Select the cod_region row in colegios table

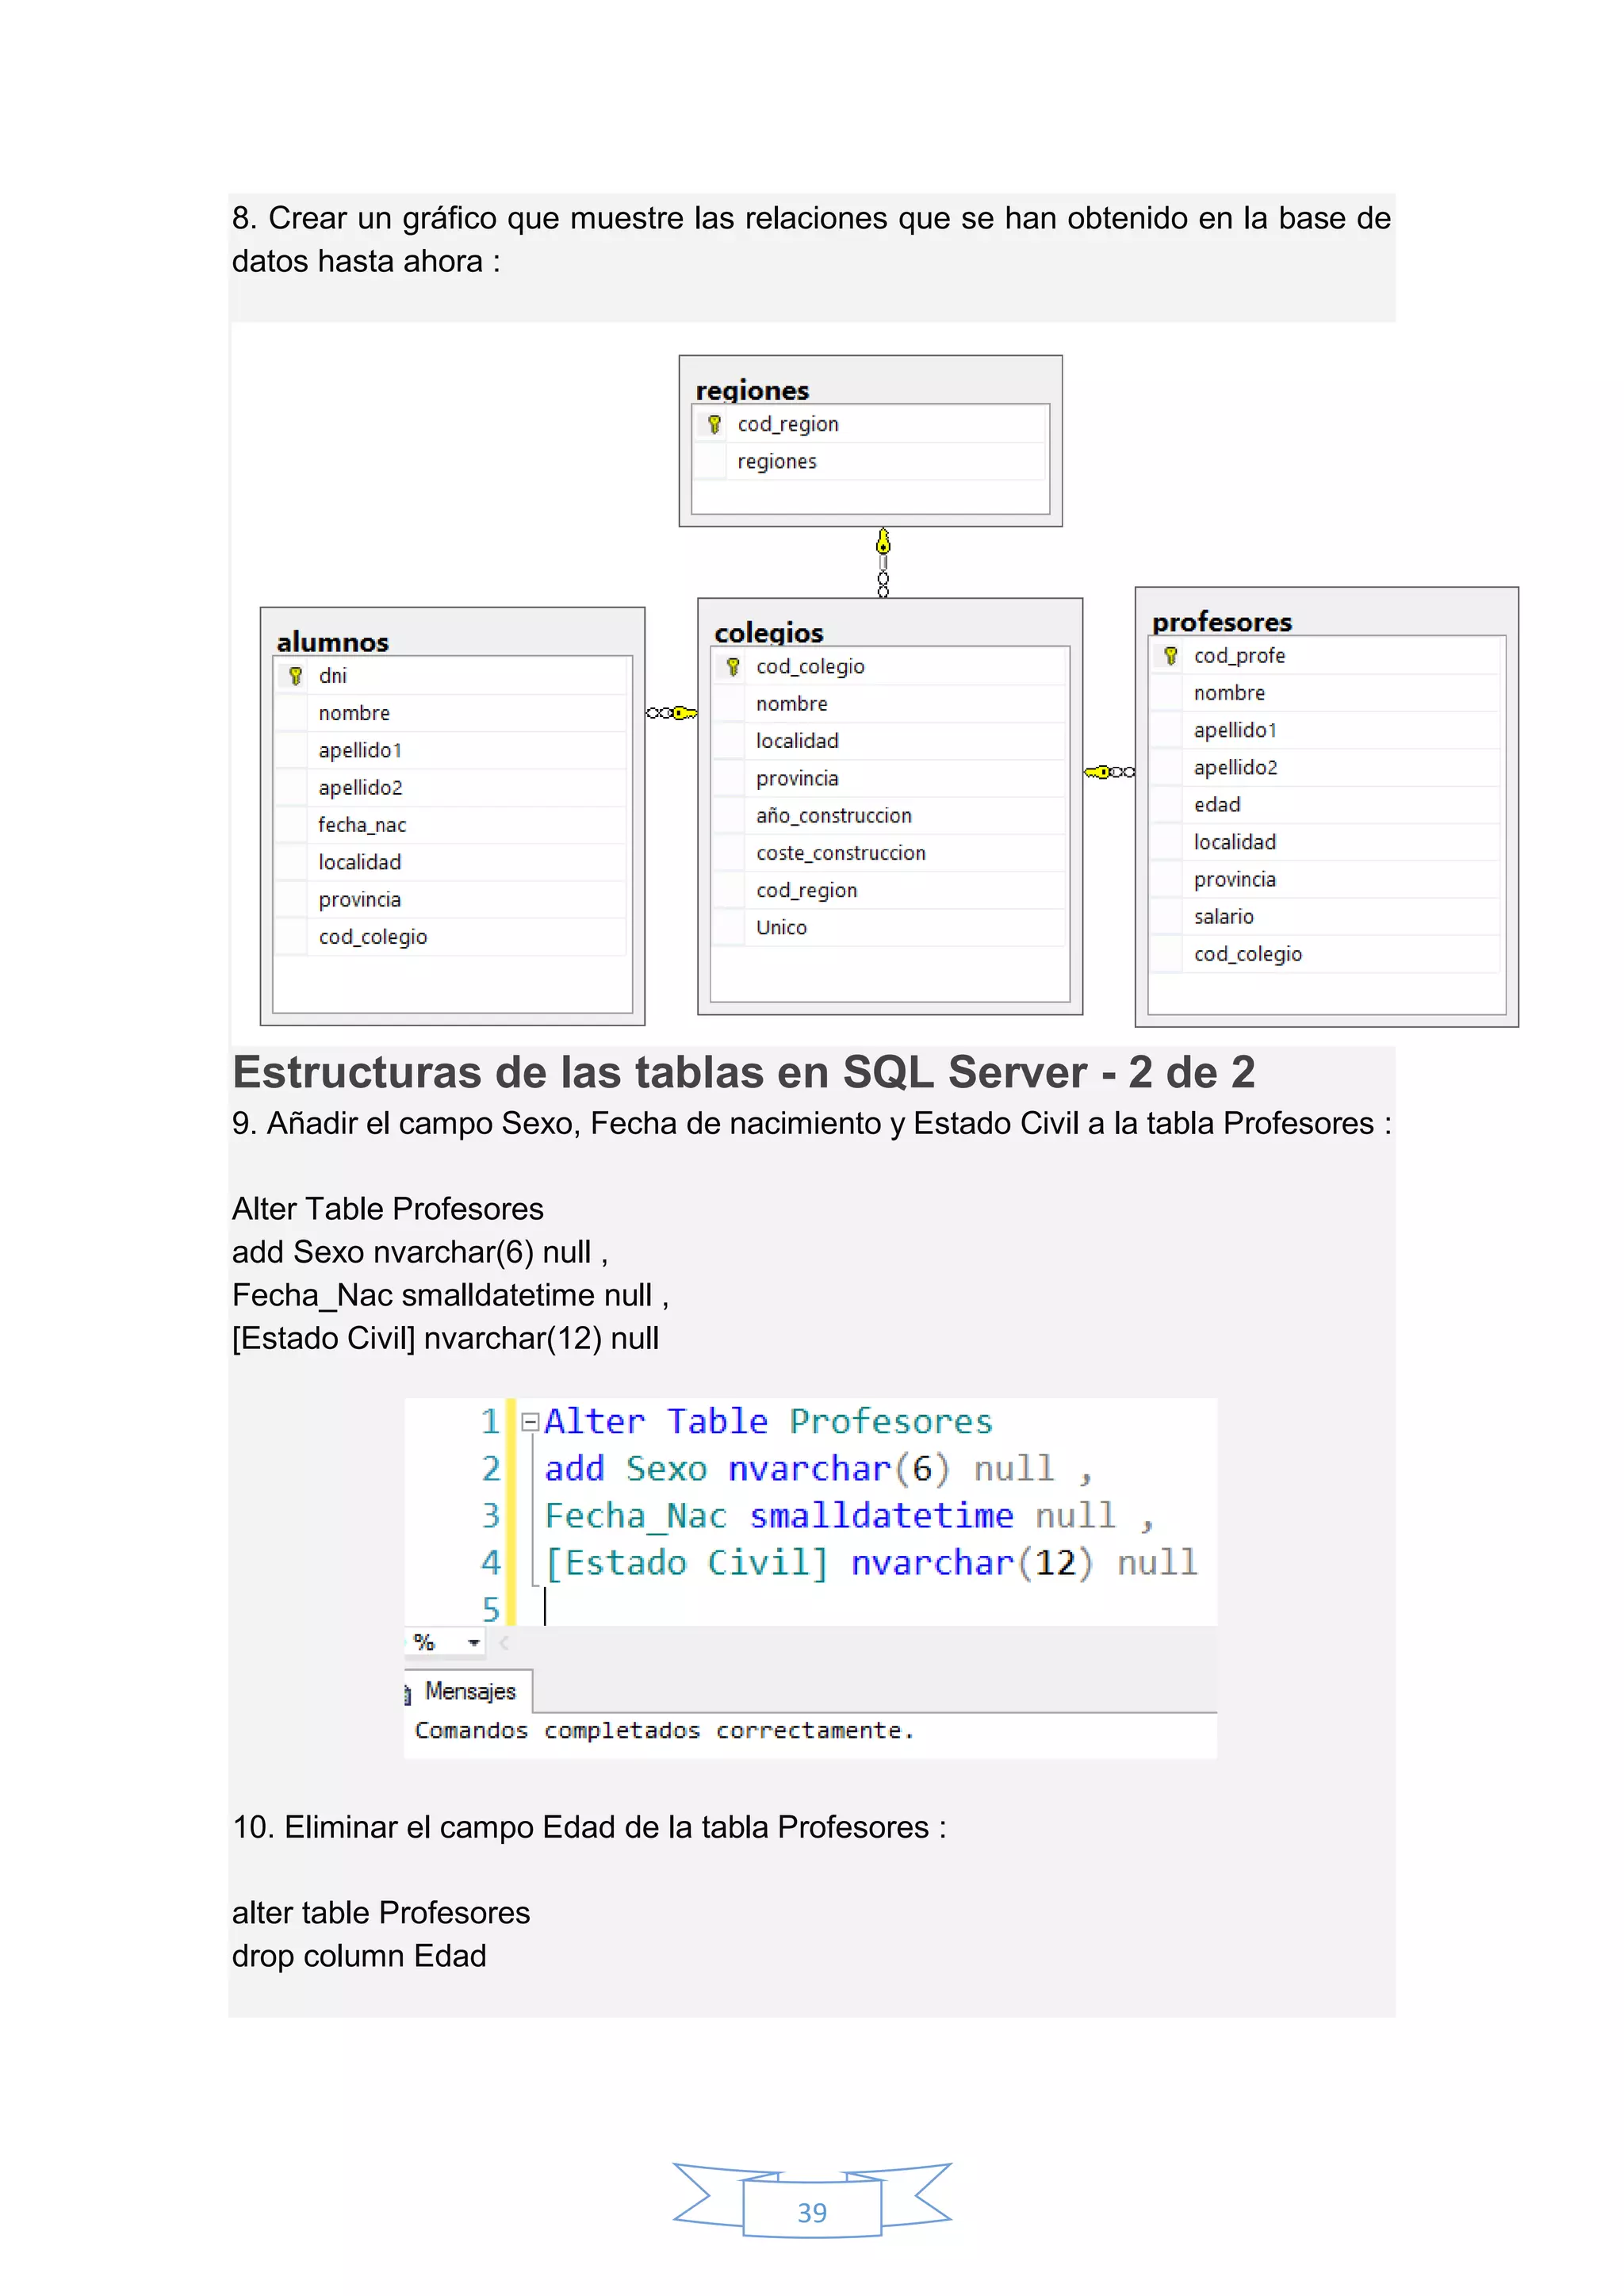tap(889, 890)
